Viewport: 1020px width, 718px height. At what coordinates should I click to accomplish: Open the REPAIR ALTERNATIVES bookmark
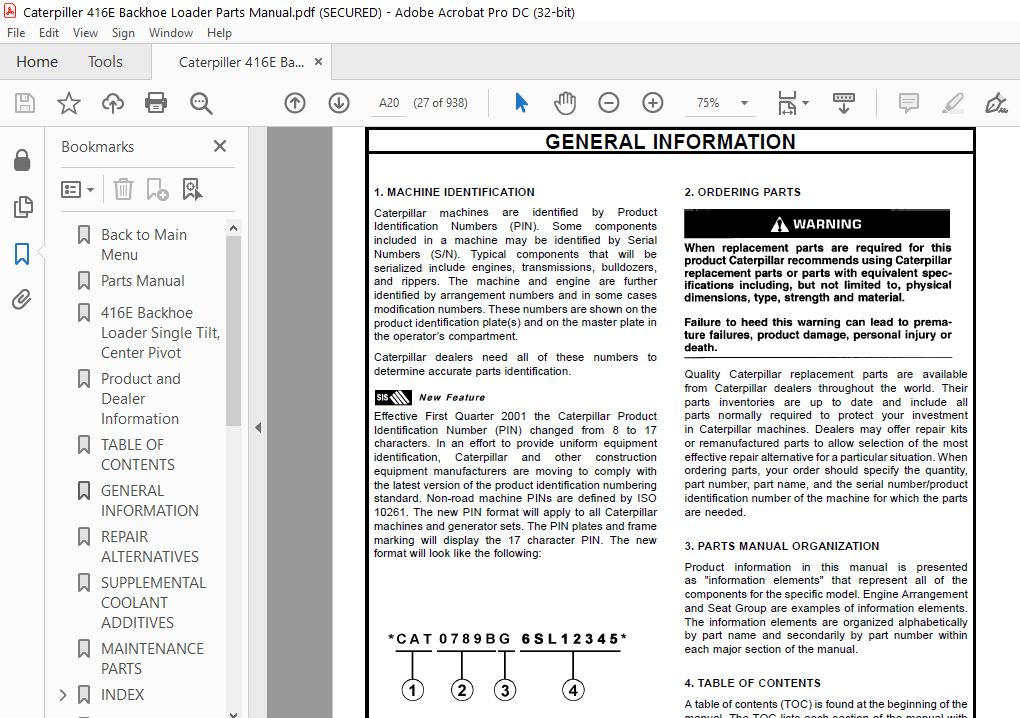pyautogui.click(x=150, y=546)
